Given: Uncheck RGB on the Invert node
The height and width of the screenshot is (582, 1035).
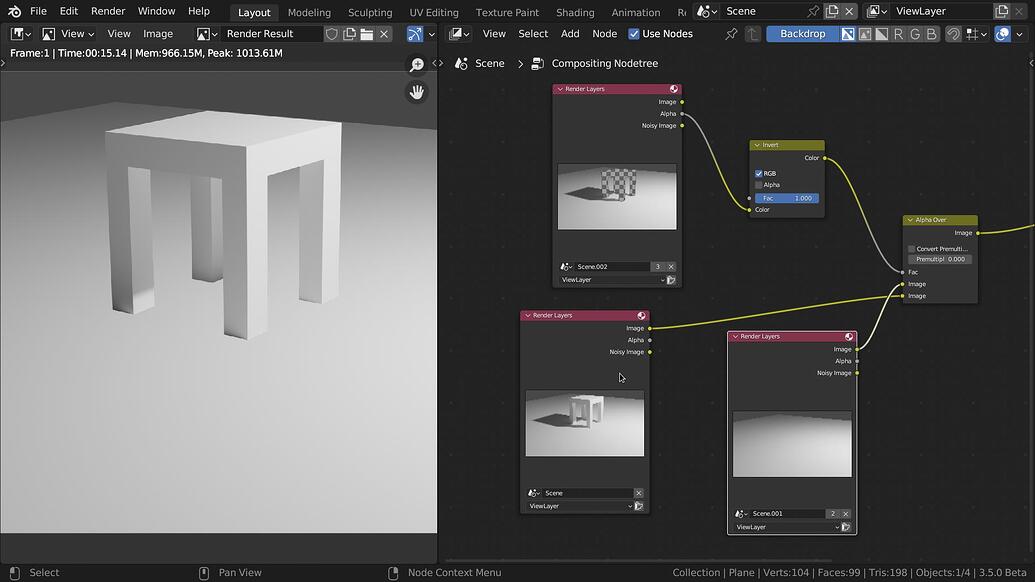Looking at the screenshot, I should pyautogui.click(x=758, y=174).
